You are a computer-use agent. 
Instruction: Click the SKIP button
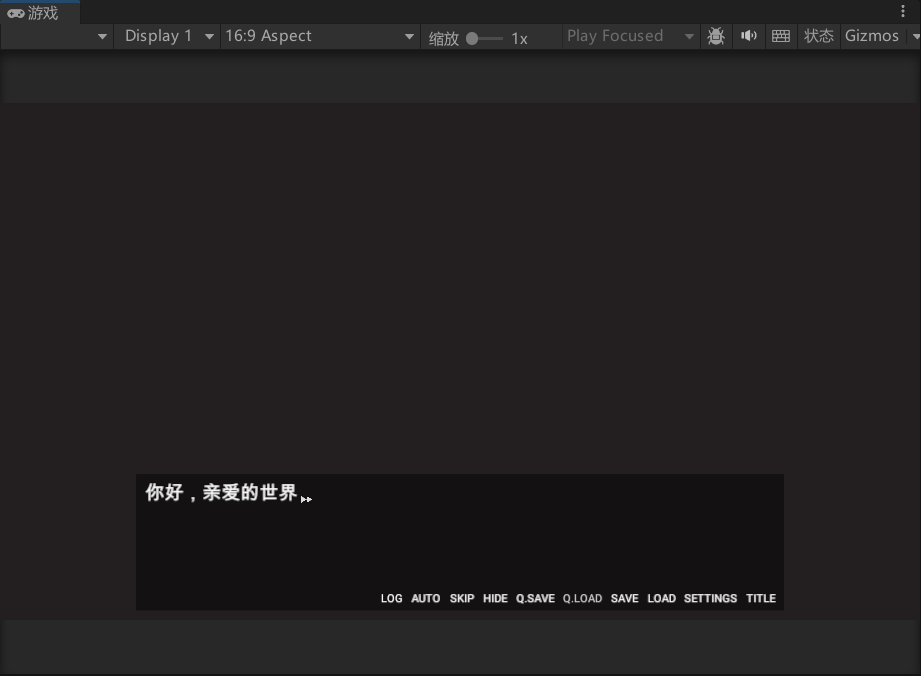(x=462, y=598)
